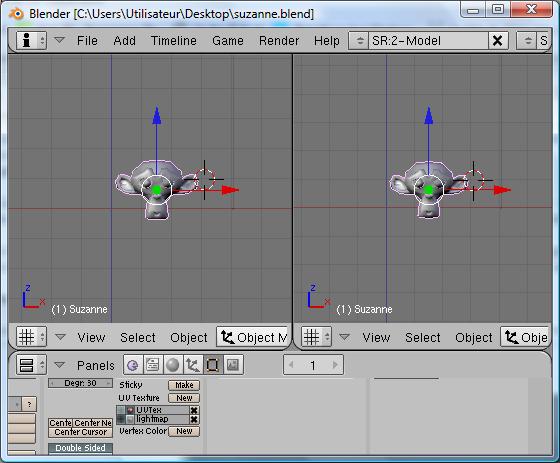Screen dimensions: 560x463
Task: Set lightmap as active UV layer toggle
Action: click(121, 419)
